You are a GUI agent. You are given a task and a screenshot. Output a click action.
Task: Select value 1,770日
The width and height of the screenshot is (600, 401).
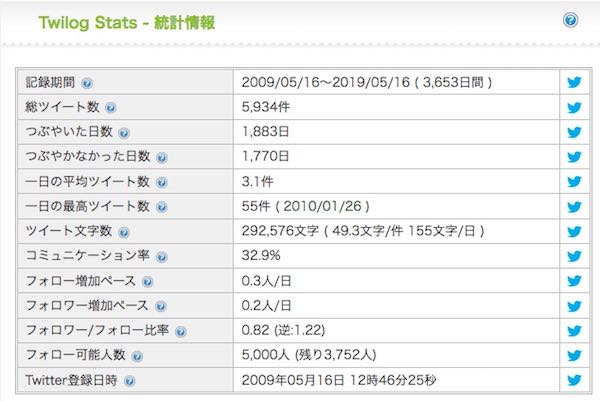click(x=265, y=156)
